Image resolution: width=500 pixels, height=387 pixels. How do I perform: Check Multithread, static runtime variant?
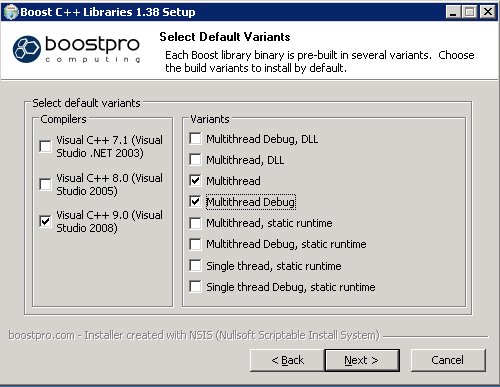pos(195,223)
